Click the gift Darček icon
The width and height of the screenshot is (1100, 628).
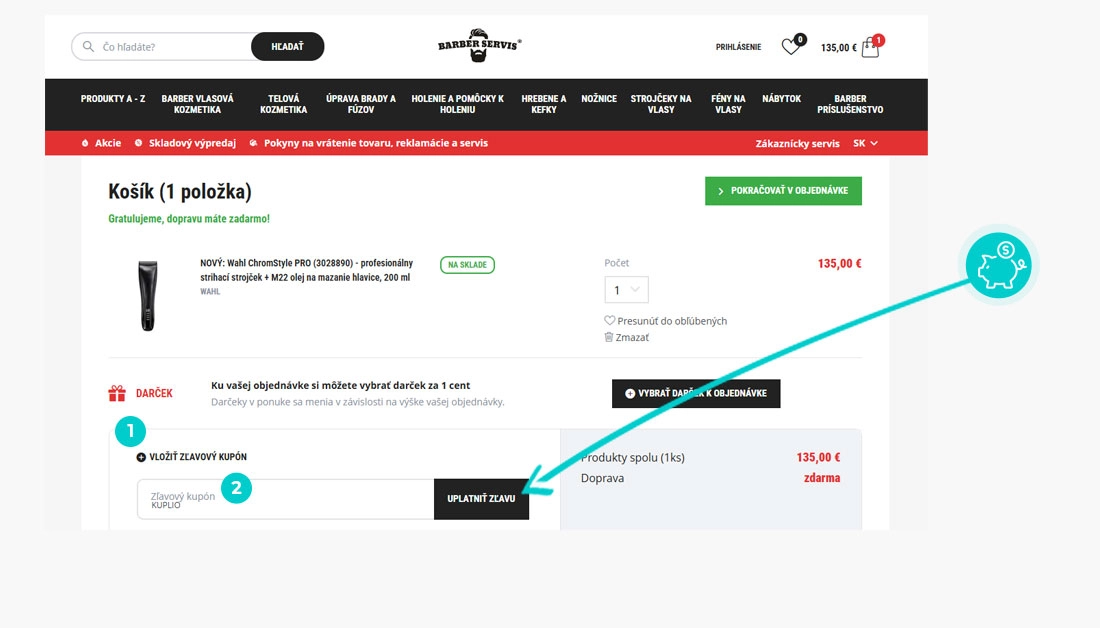point(116,393)
